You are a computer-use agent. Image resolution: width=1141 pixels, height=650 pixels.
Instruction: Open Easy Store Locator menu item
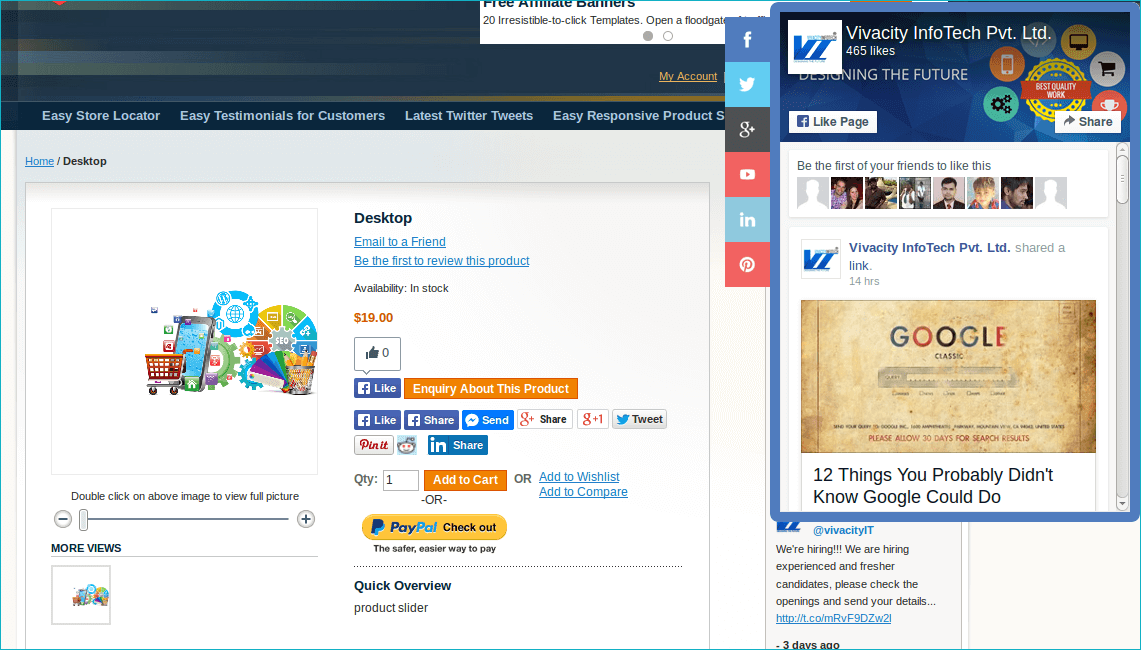point(101,116)
